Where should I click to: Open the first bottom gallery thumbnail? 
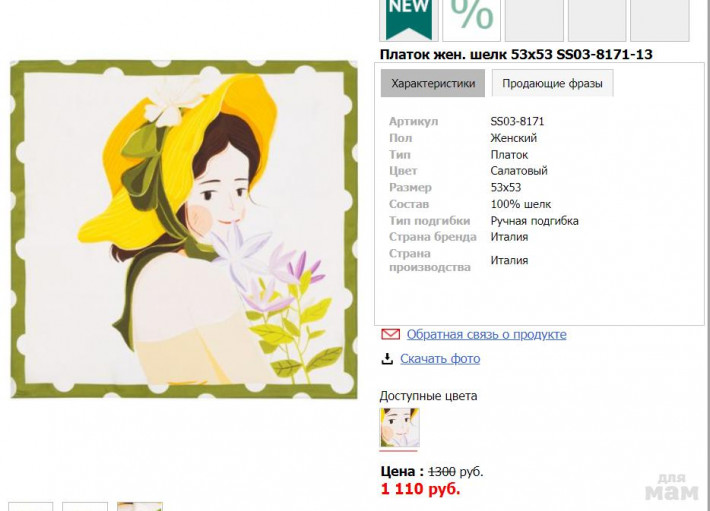pos(30,506)
